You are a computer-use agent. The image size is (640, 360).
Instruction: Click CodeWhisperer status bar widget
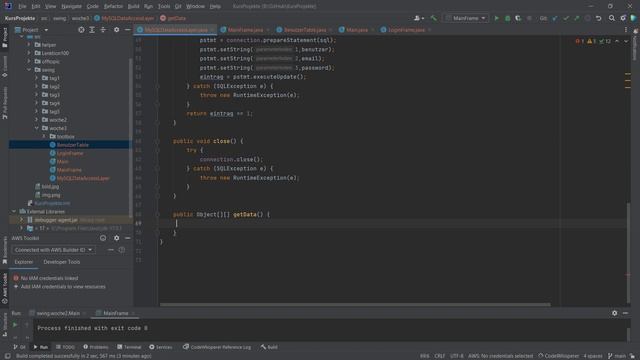(558, 356)
